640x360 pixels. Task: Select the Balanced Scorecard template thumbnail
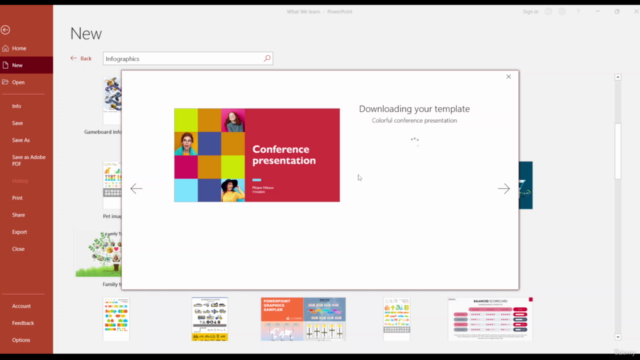click(490, 319)
